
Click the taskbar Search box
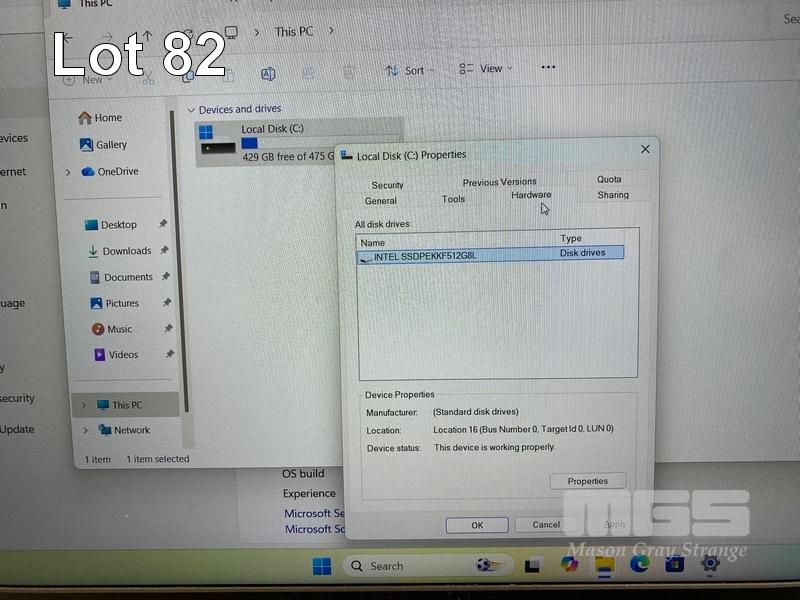click(x=428, y=566)
